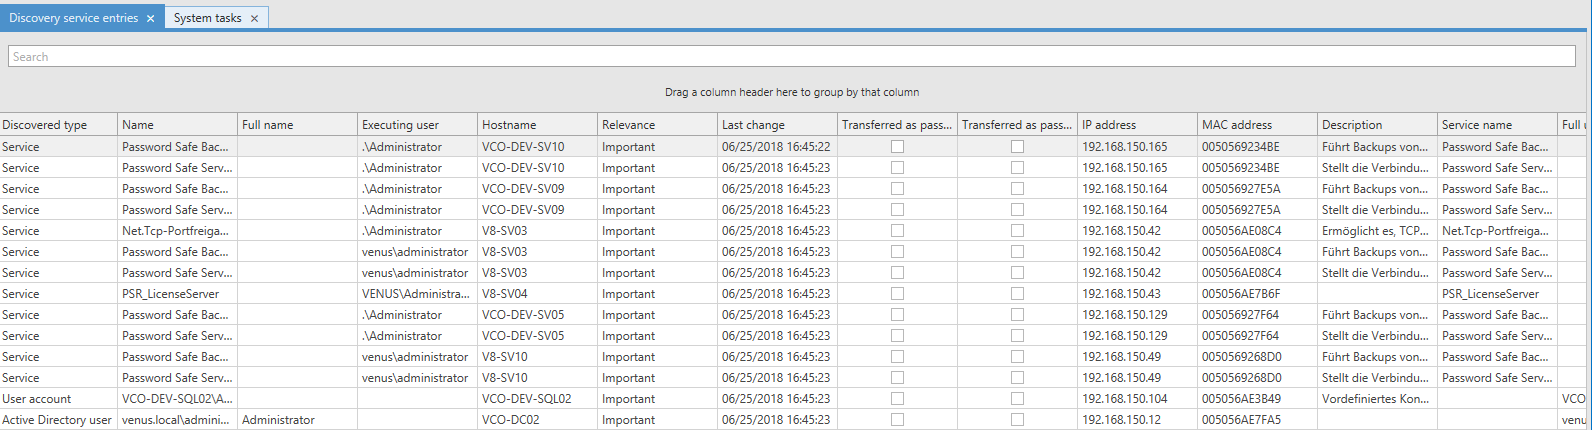Click the 'VENUS\Administra...' executing user cell
The height and width of the screenshot is (430, 1592).
pos(415,294)
